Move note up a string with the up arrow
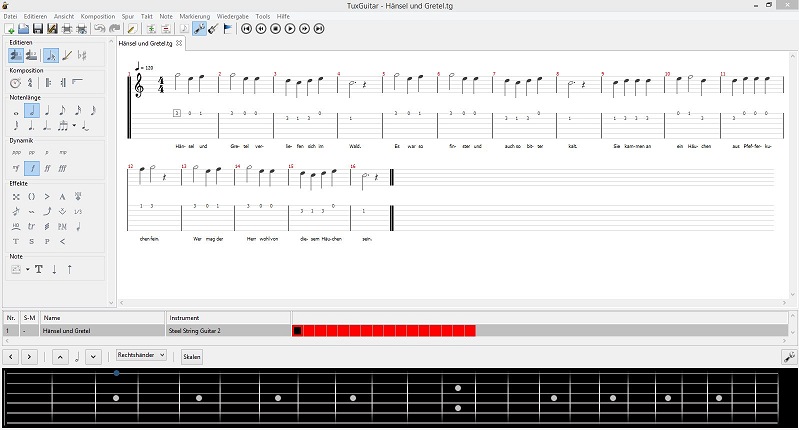Image resolution: width=799 pixels, height=430 pixels. pyautogui.click(x=69, y=270)
